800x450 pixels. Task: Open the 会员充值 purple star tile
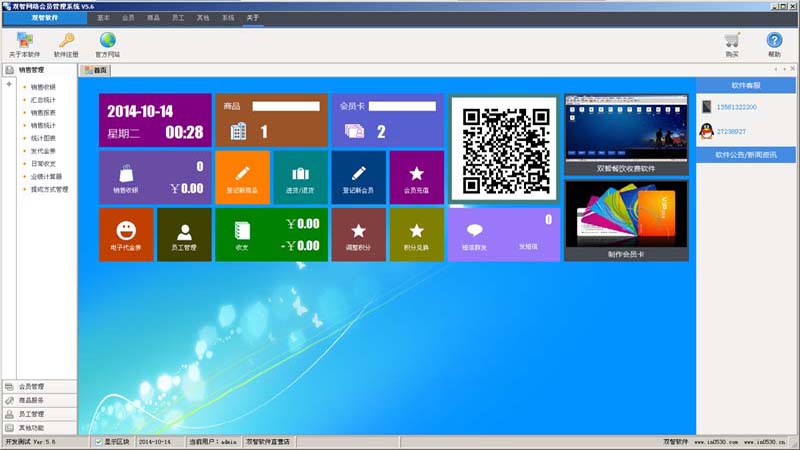(417, 178)
